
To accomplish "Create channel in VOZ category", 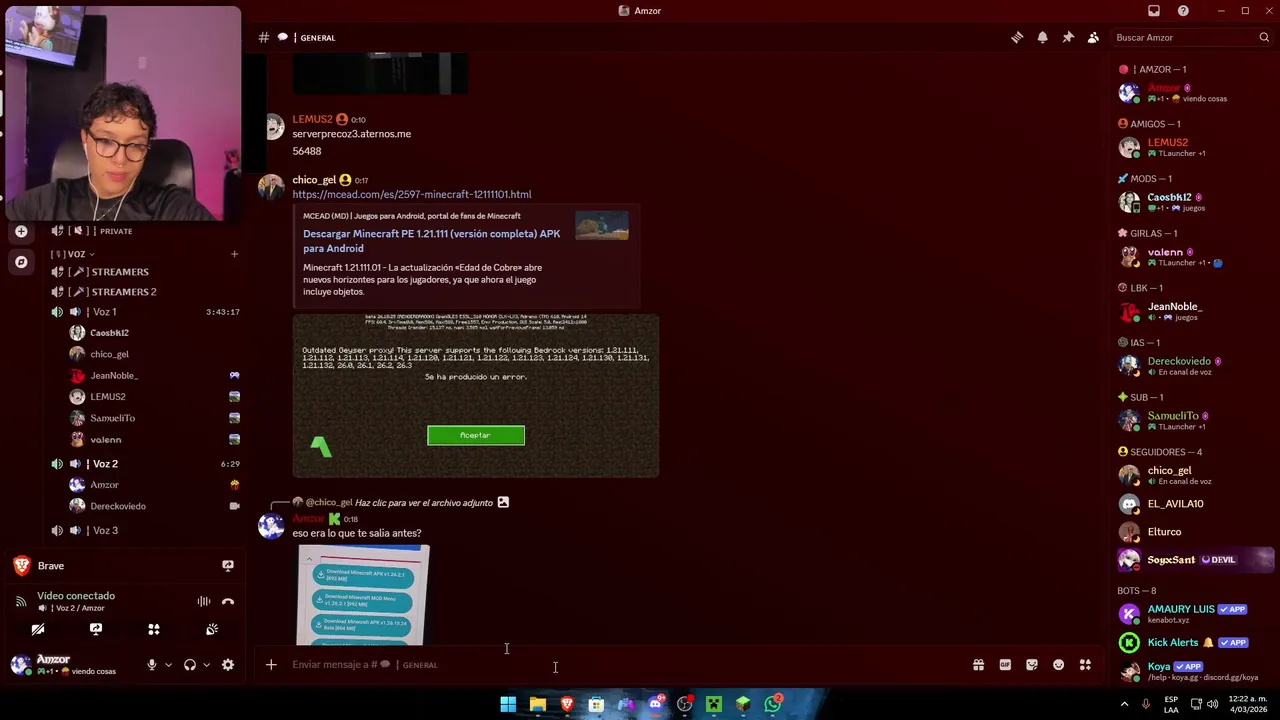I will 234,254.
